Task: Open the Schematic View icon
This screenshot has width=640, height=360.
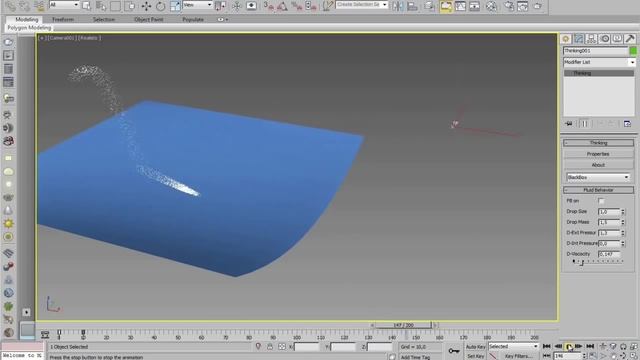Action: pyautogui.click(x=474, y=6)
